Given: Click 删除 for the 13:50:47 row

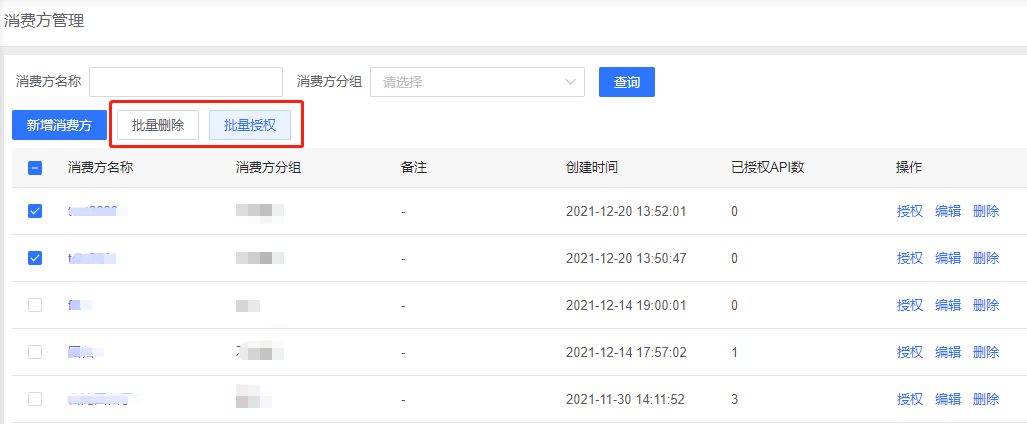Looking at the screenshot, I should point(986,258).
